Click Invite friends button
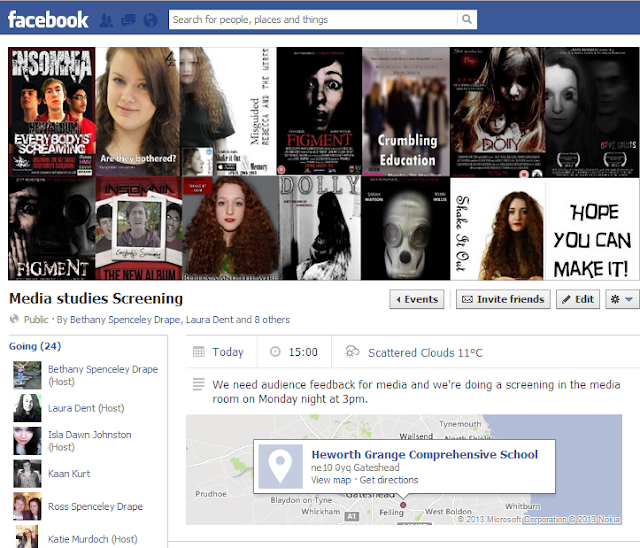640x548 pixels. [x=503, y=299]
